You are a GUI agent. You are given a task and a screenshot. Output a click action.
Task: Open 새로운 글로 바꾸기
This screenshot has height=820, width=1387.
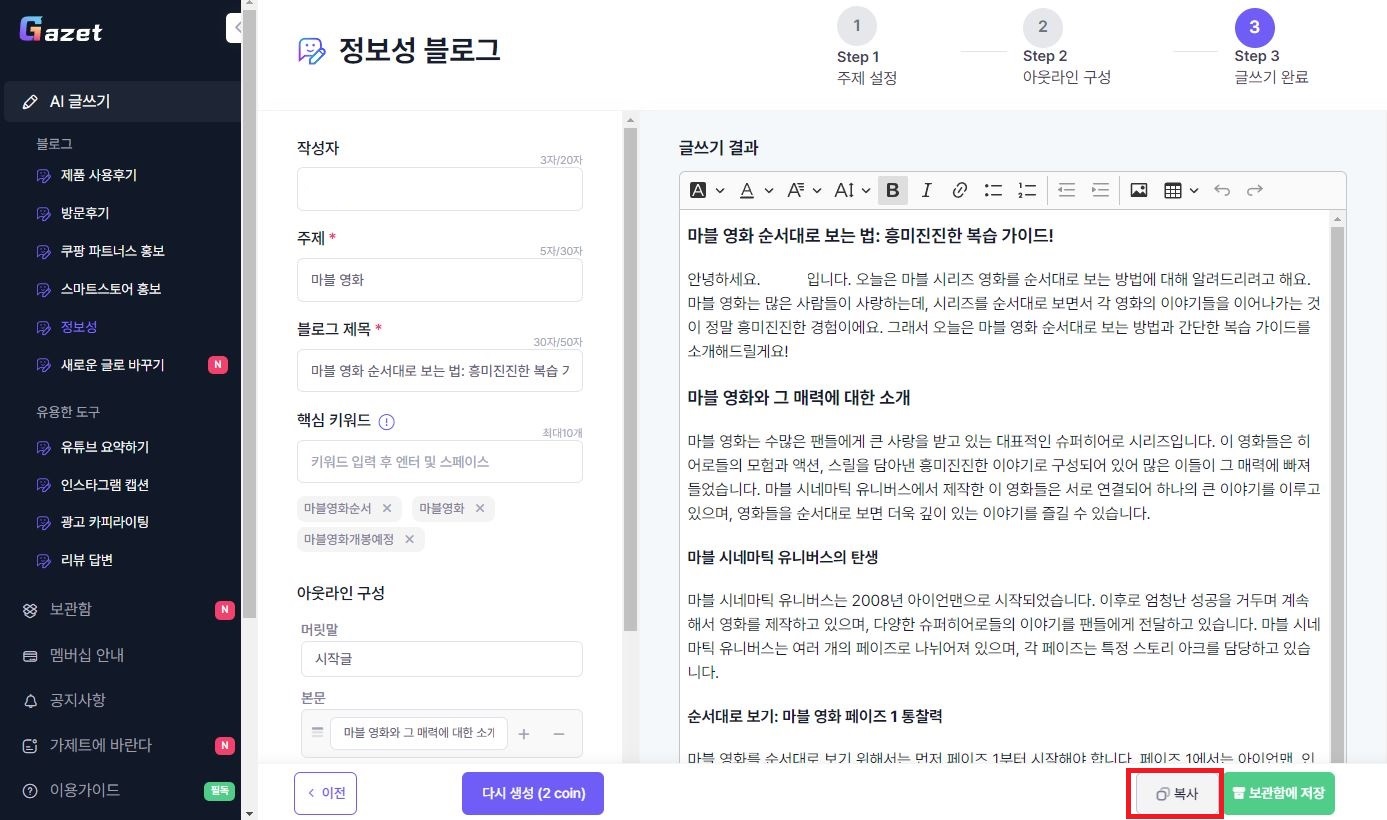[112, 365]
